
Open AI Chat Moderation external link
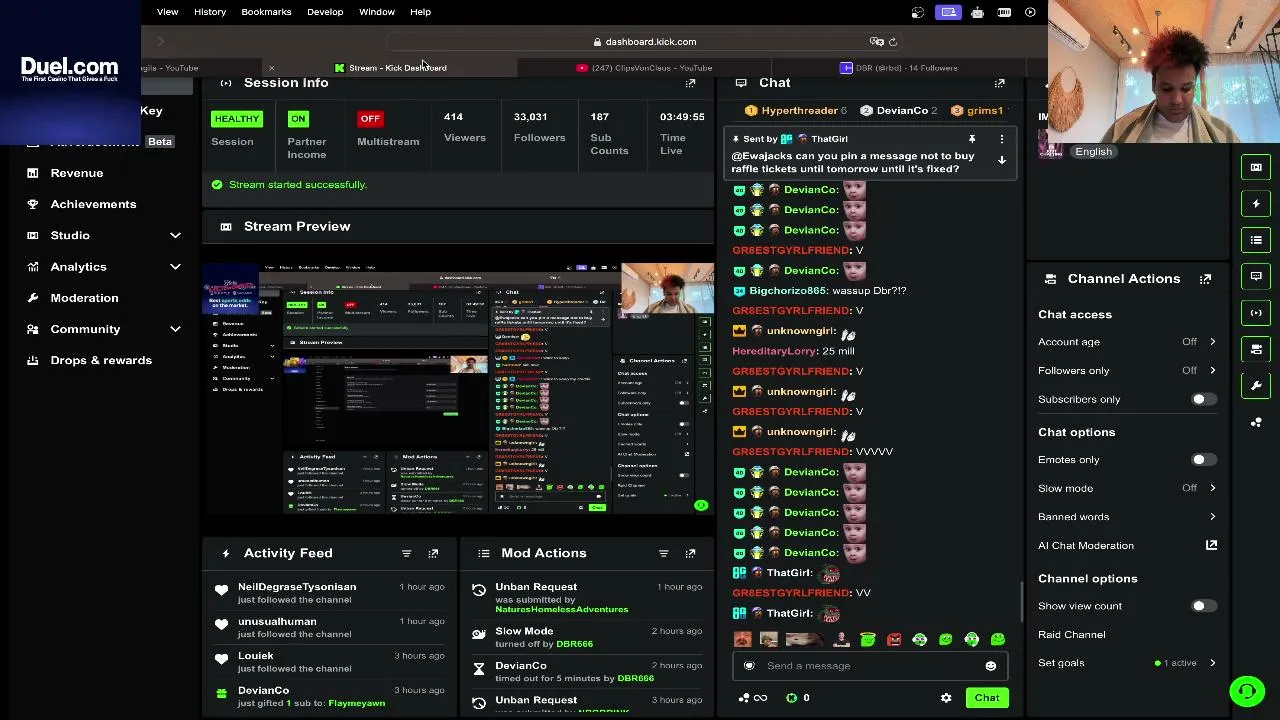(1211, 546)
